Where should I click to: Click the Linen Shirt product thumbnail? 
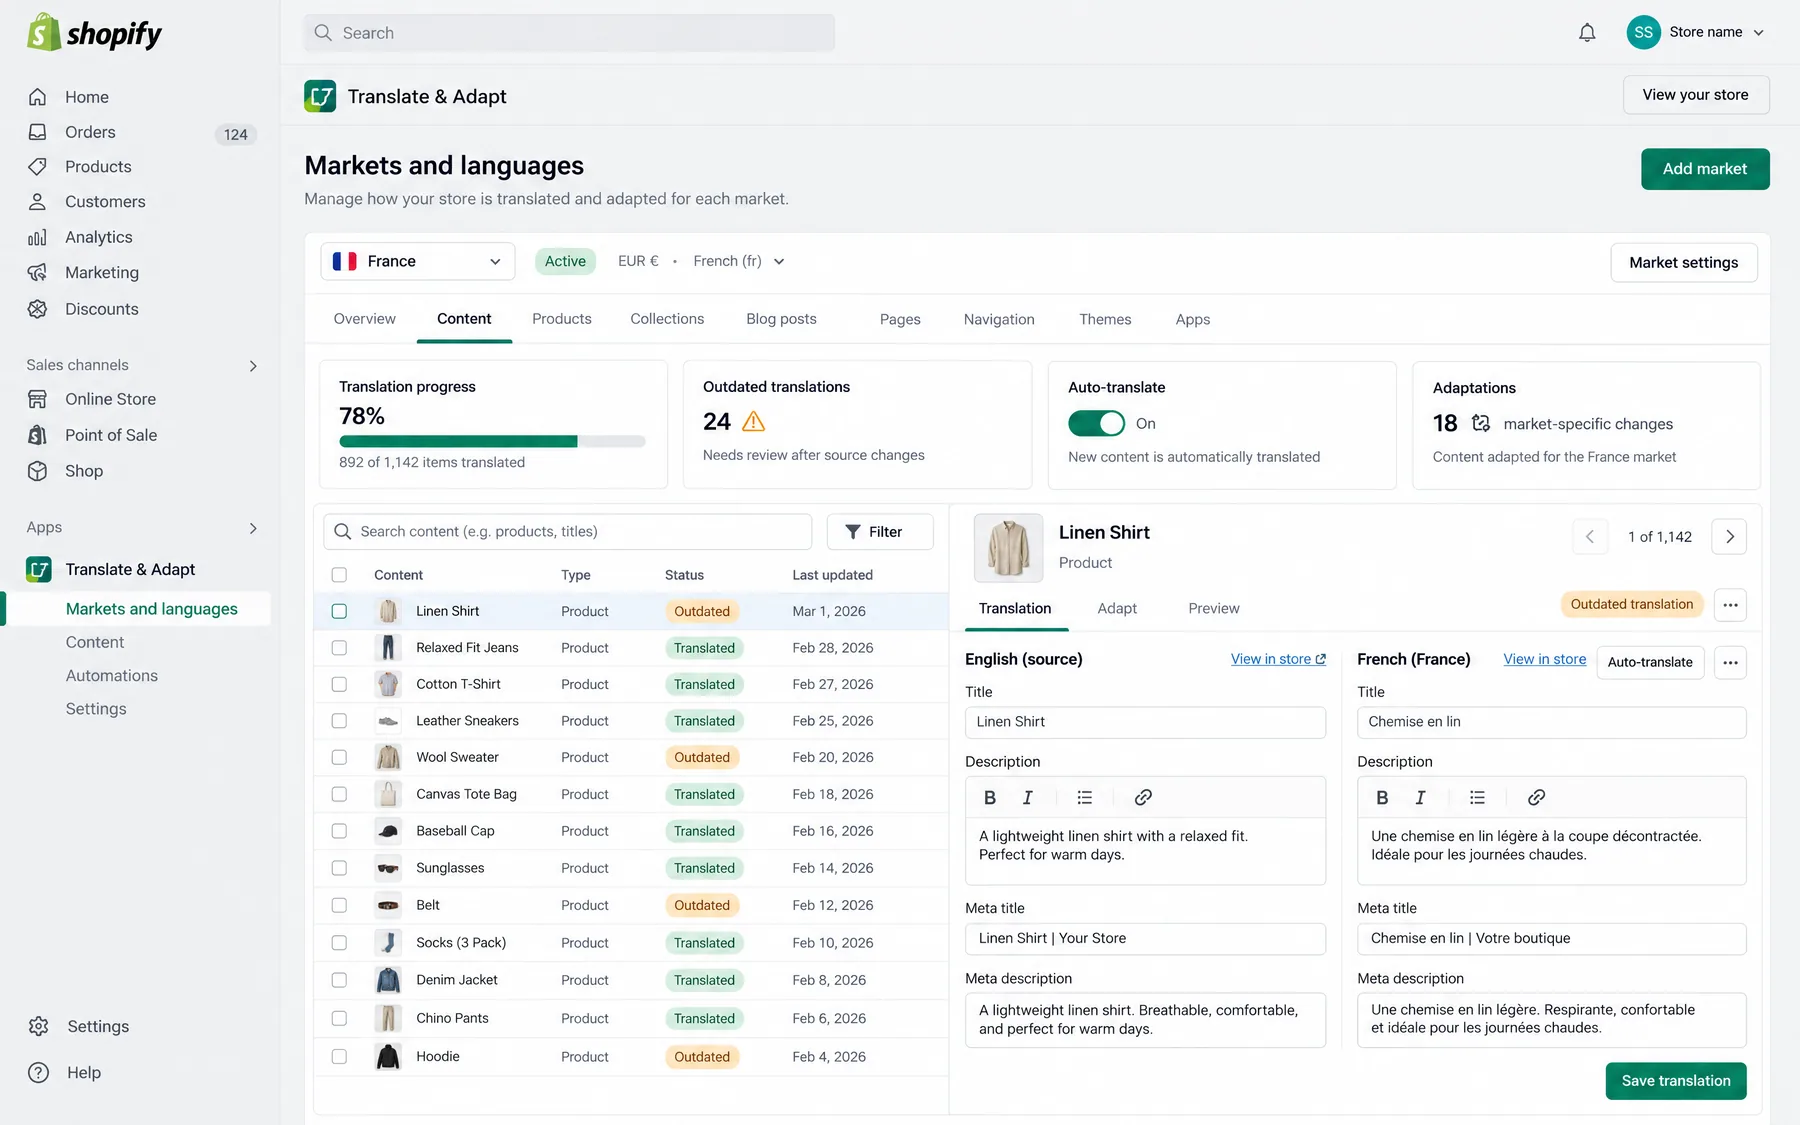1008,547
